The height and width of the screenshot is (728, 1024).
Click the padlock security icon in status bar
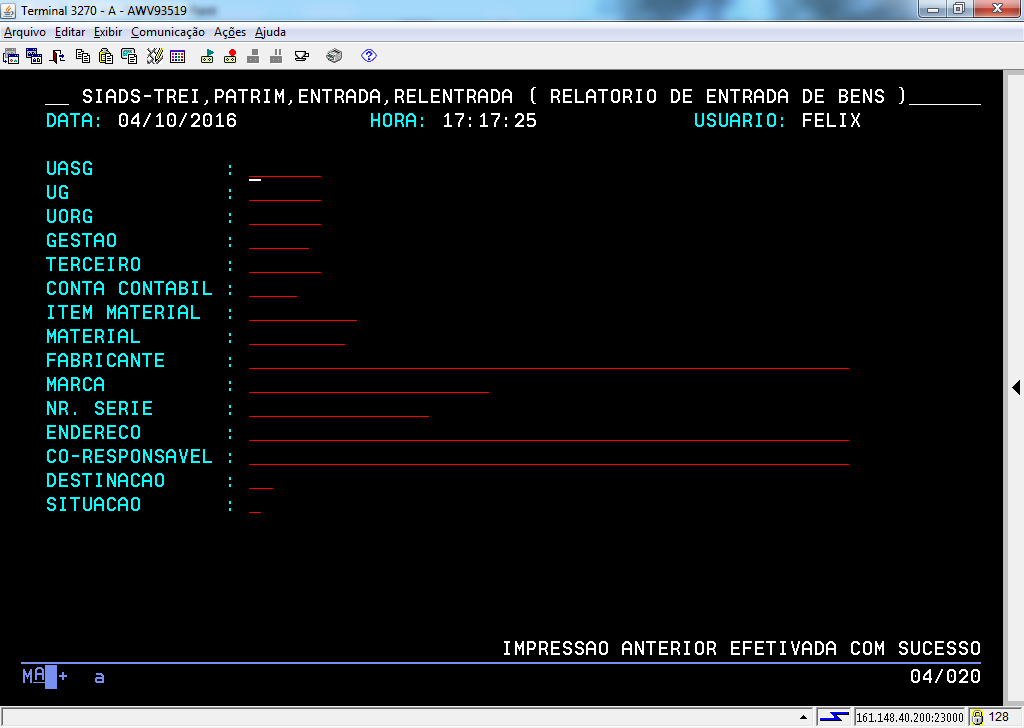coord(977,718)
